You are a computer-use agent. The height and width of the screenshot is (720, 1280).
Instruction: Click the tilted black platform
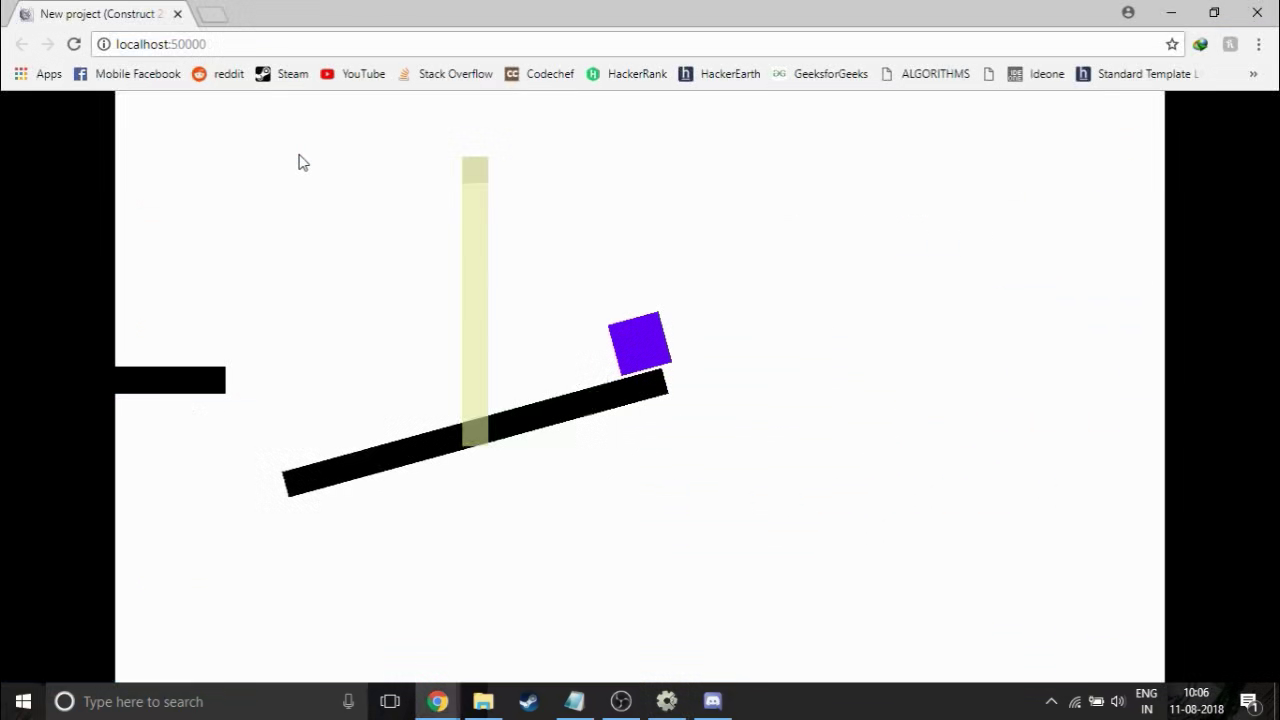pos(475,433)
